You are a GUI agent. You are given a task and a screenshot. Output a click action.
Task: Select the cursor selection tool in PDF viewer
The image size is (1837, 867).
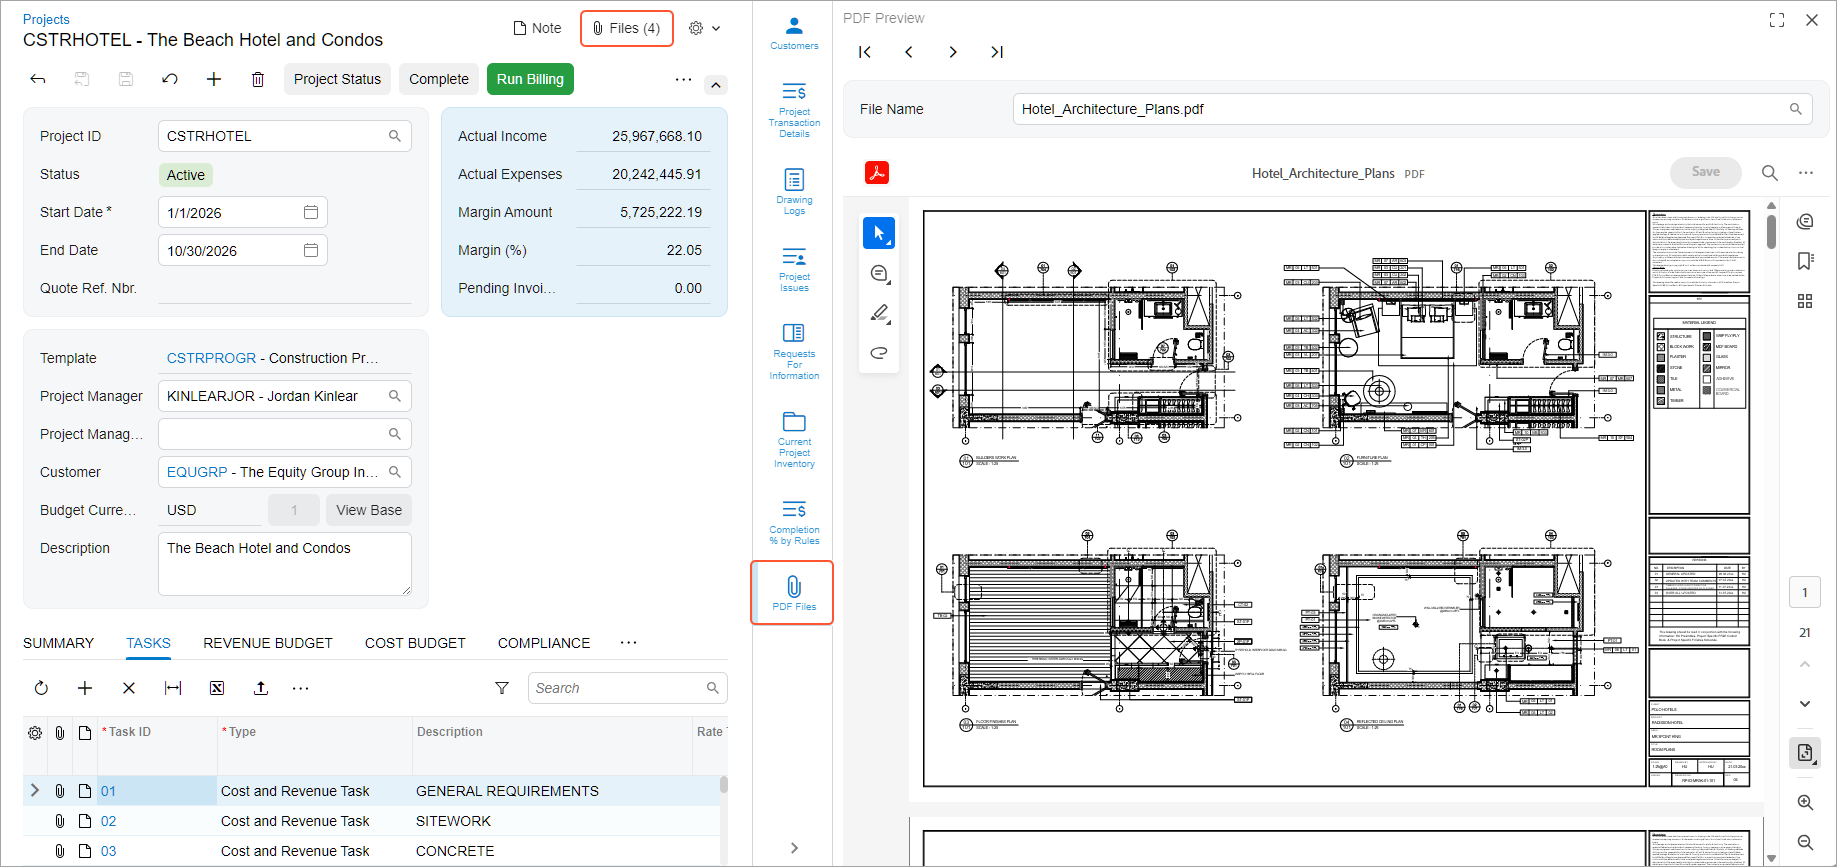tap(879, 233)
